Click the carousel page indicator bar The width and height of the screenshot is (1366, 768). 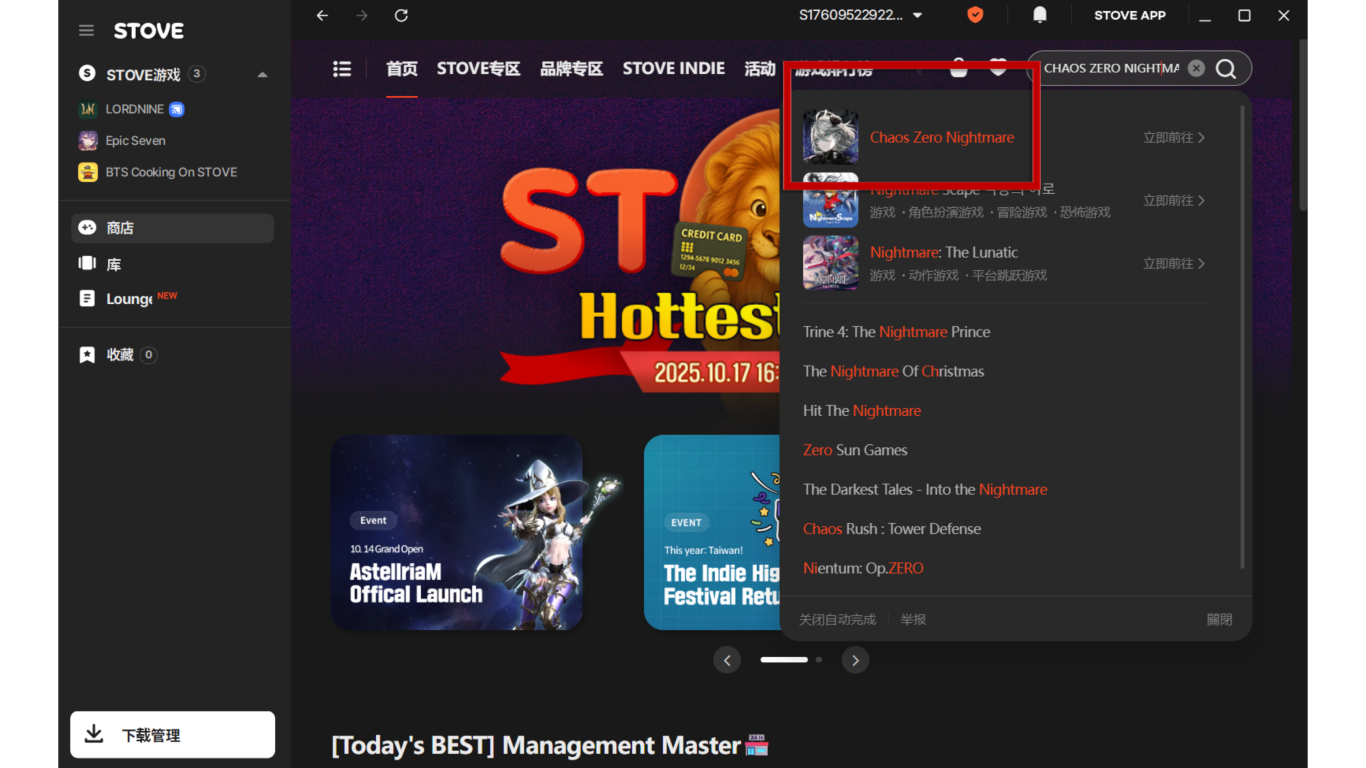pos(784,660)
